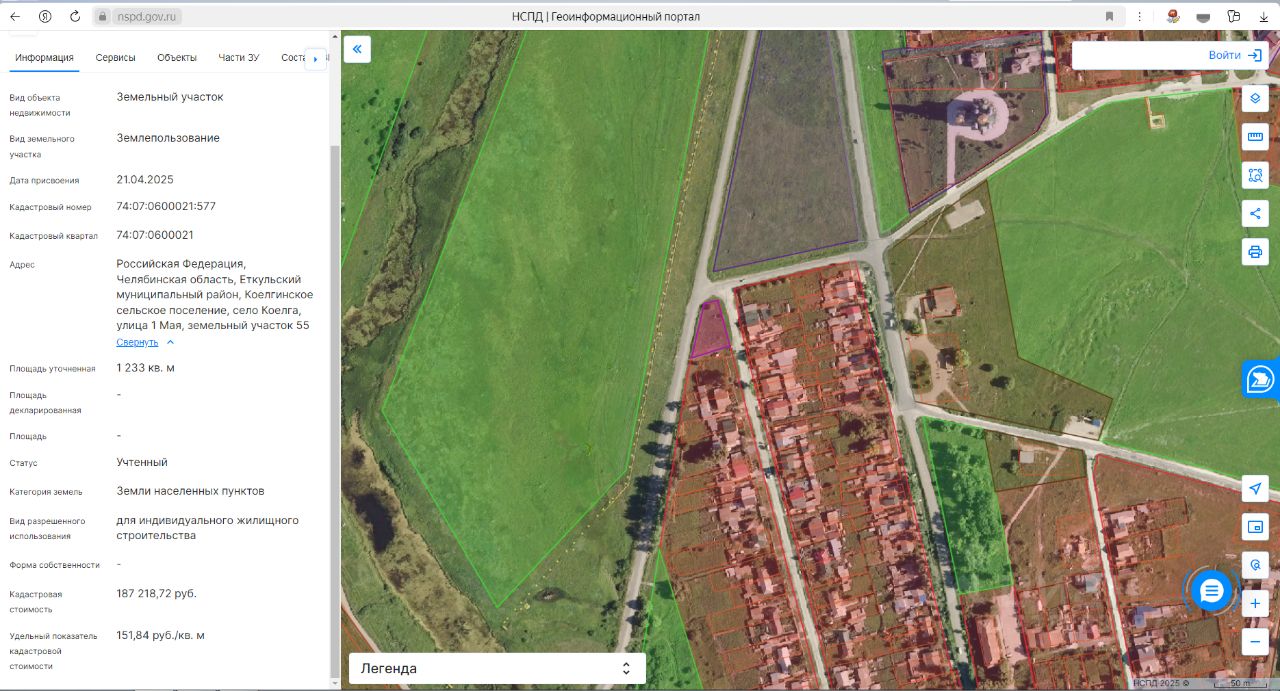Viewport: 1280px width, 691px height.
Task: Activate the area search selection tool
Action: [1255, 175]
